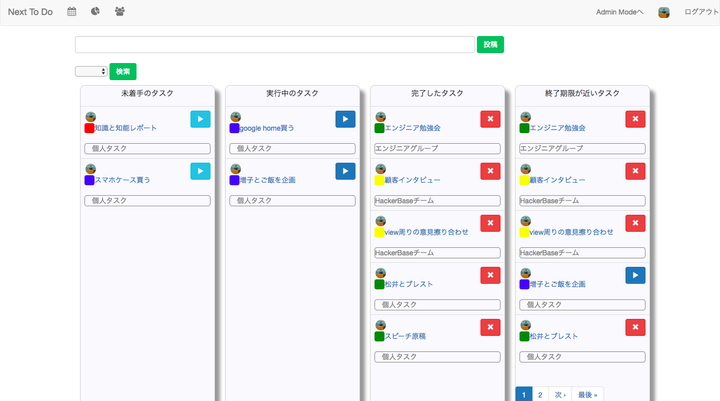Delete 顧客インタビュー in 完了したタスク column
This screenshot has width=720, height=401.
click(x=490, y=171)
